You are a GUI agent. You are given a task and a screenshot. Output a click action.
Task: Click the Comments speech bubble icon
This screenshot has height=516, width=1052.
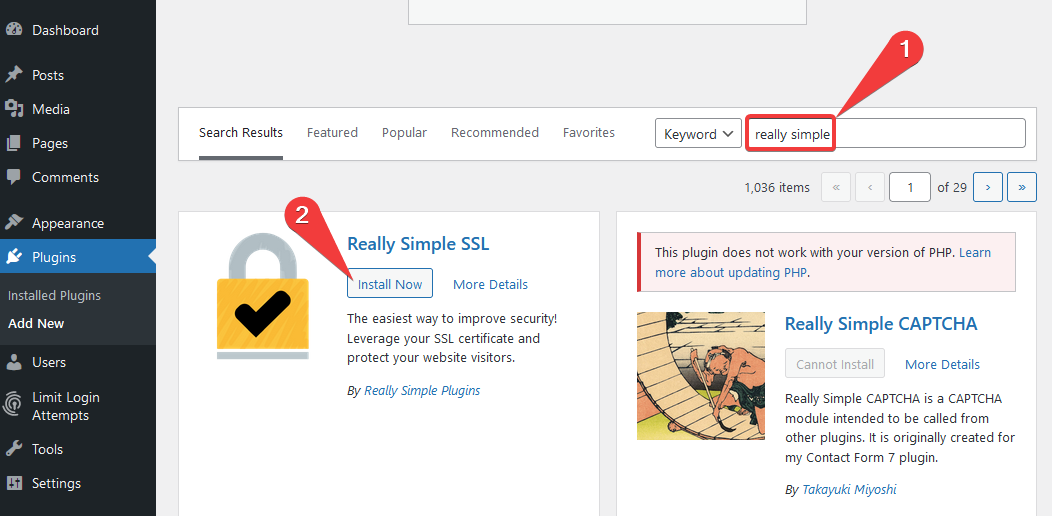[x=13, y=177]
